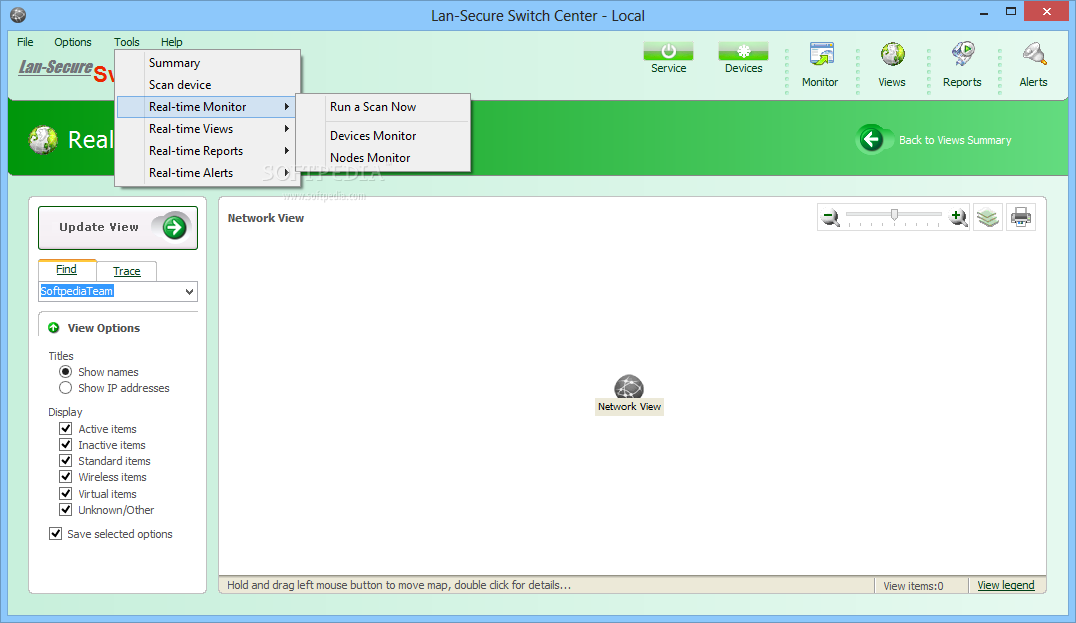Image resolution: width=1076 pixels, height=623 pixels.
Task: Toggle Save selected options checkbox
Action: [56, 533]
